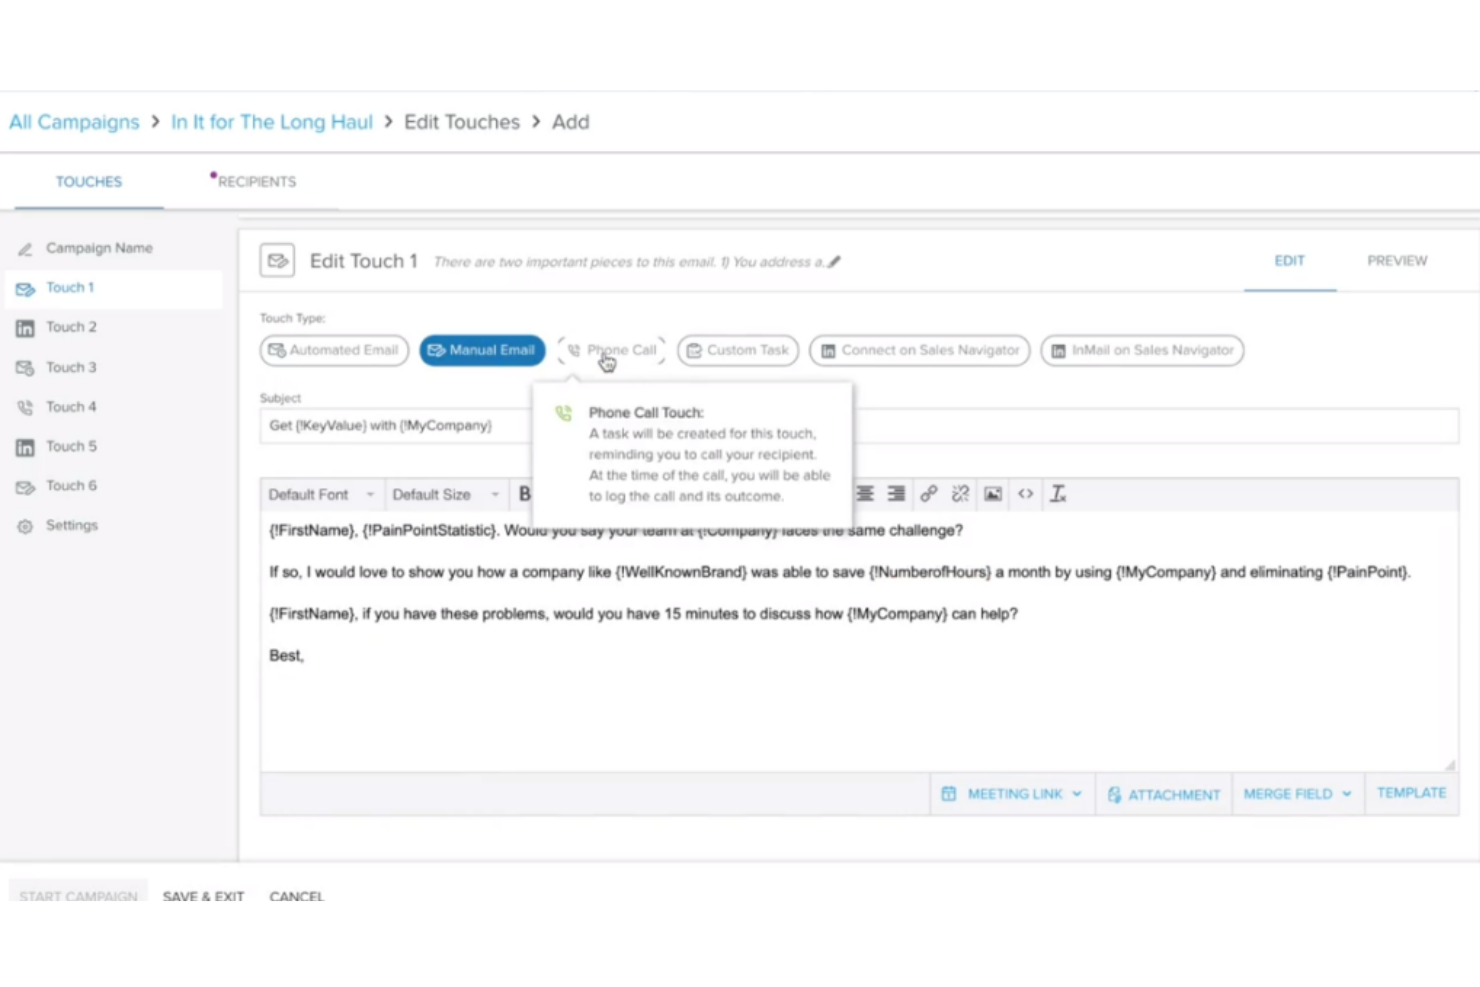Switch to the Recipients tab
Screen dimensions: 1480x987
pos(256,181)
